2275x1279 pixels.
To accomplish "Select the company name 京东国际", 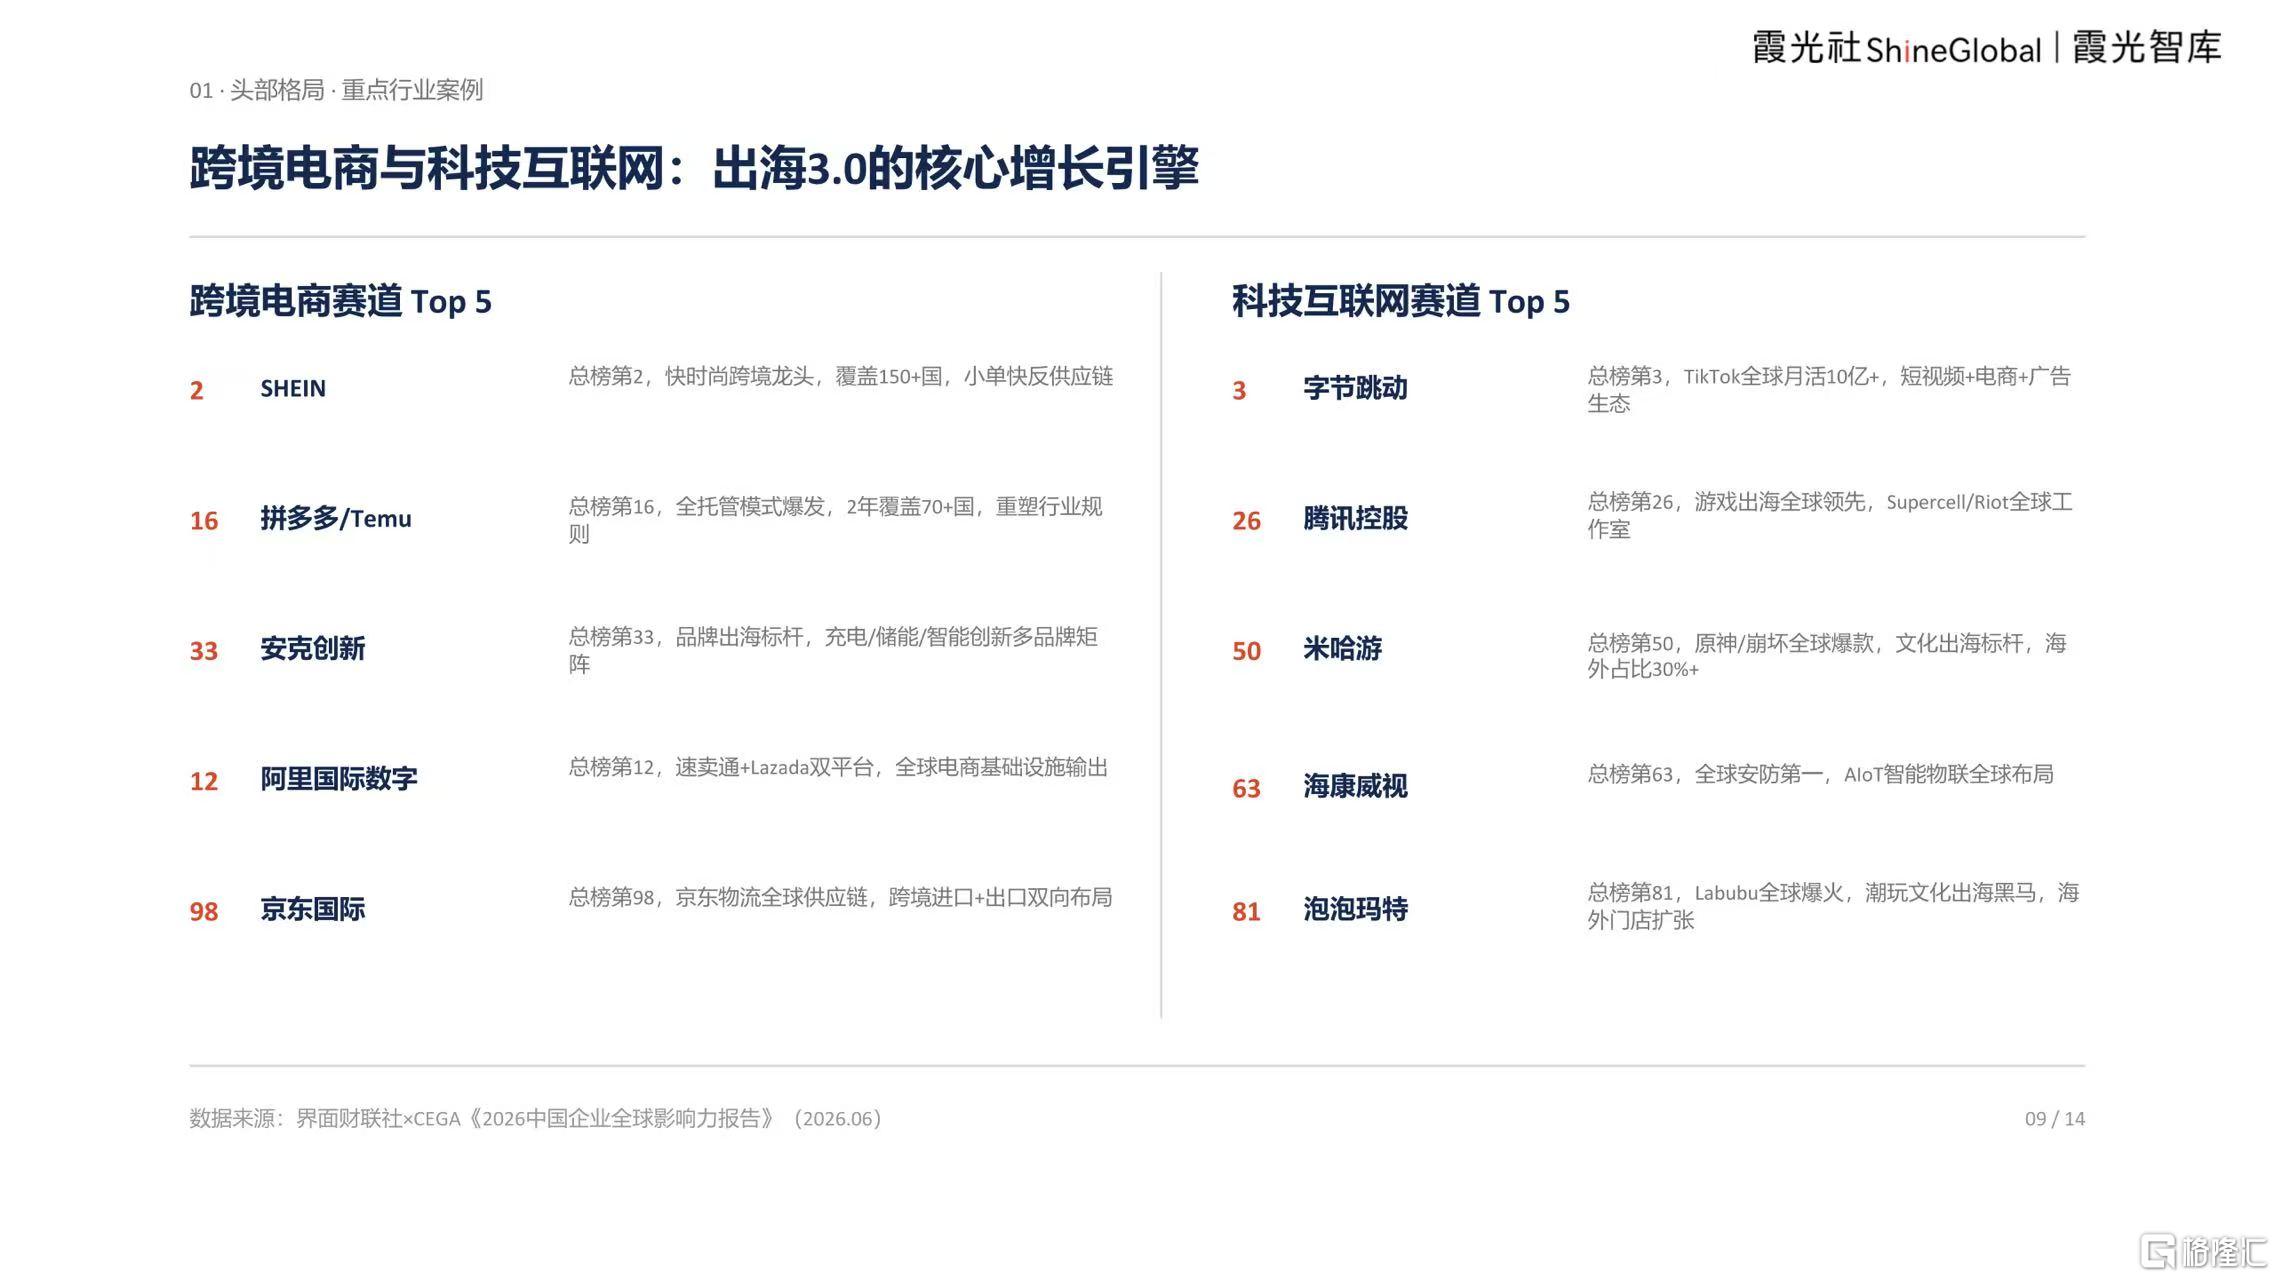I will [313, 908].
